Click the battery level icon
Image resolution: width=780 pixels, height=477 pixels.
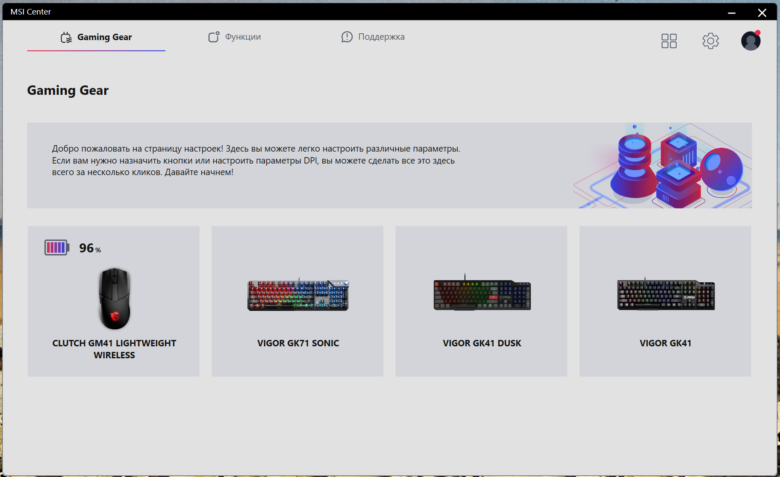tap(57, 247)
